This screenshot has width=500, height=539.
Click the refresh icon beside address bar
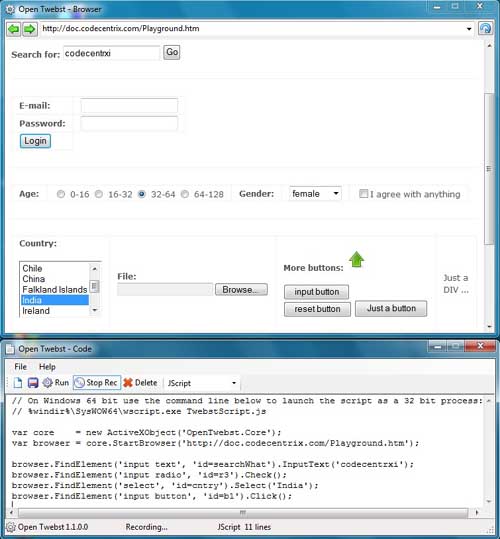coord(485,28)
